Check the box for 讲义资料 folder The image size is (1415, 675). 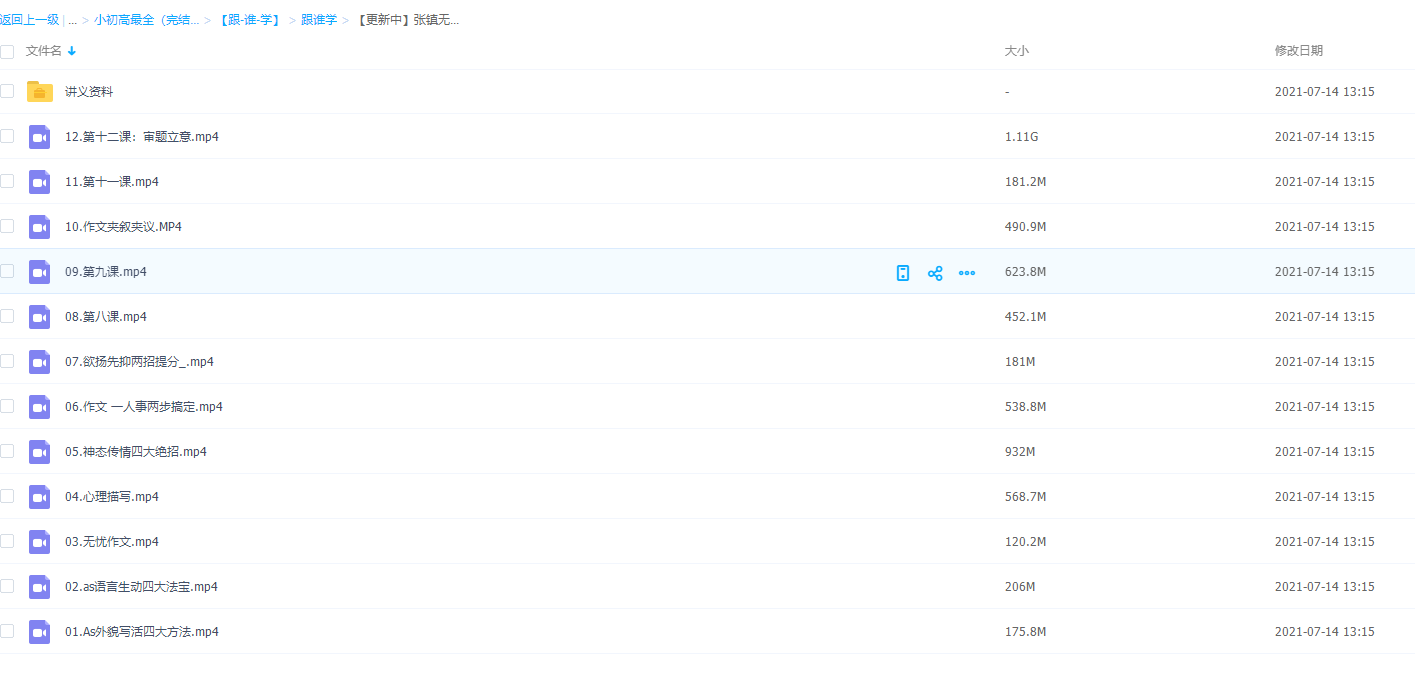click(x=8, y=91)
